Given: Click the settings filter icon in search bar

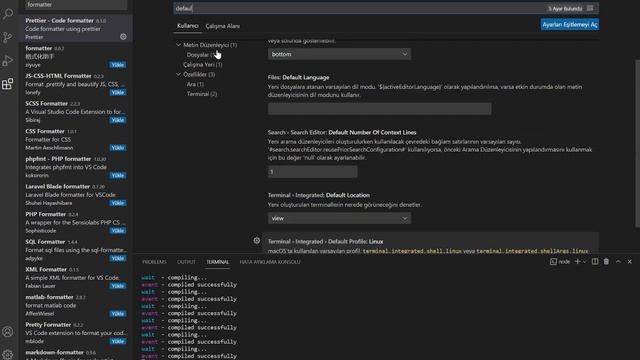Looking at the screenshot, I should (590, 8).
